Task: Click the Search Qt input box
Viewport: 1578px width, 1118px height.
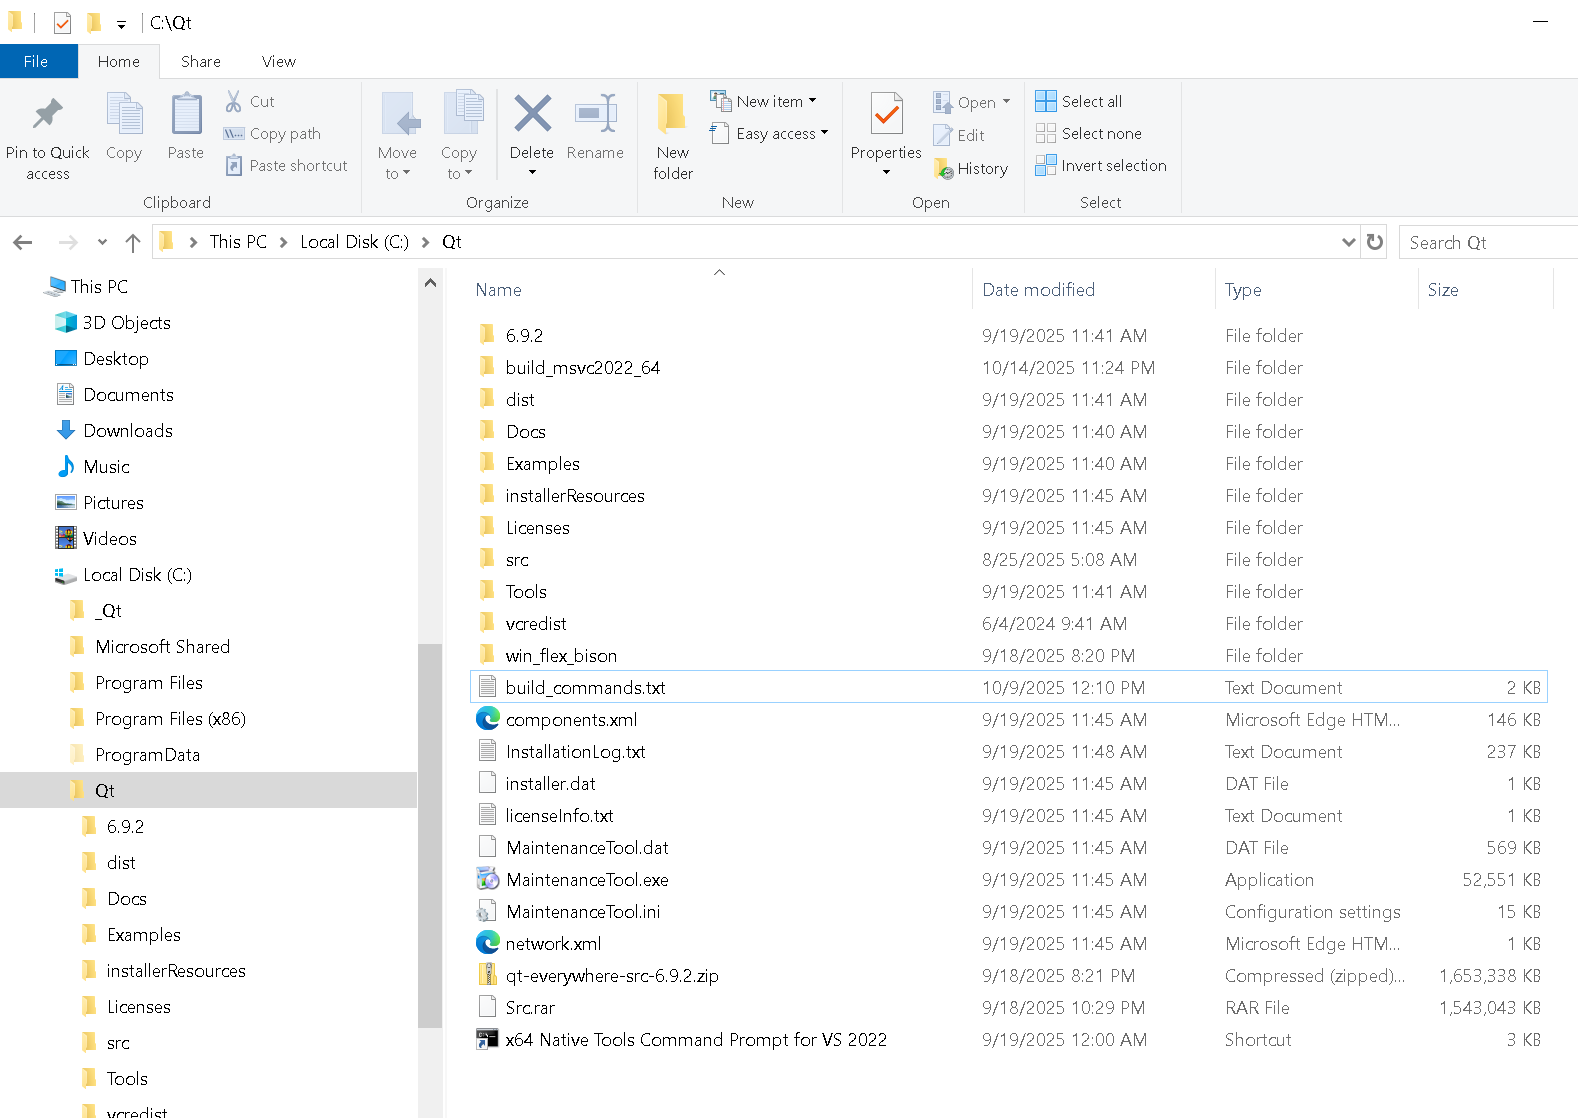Action: coord(1485,242)
